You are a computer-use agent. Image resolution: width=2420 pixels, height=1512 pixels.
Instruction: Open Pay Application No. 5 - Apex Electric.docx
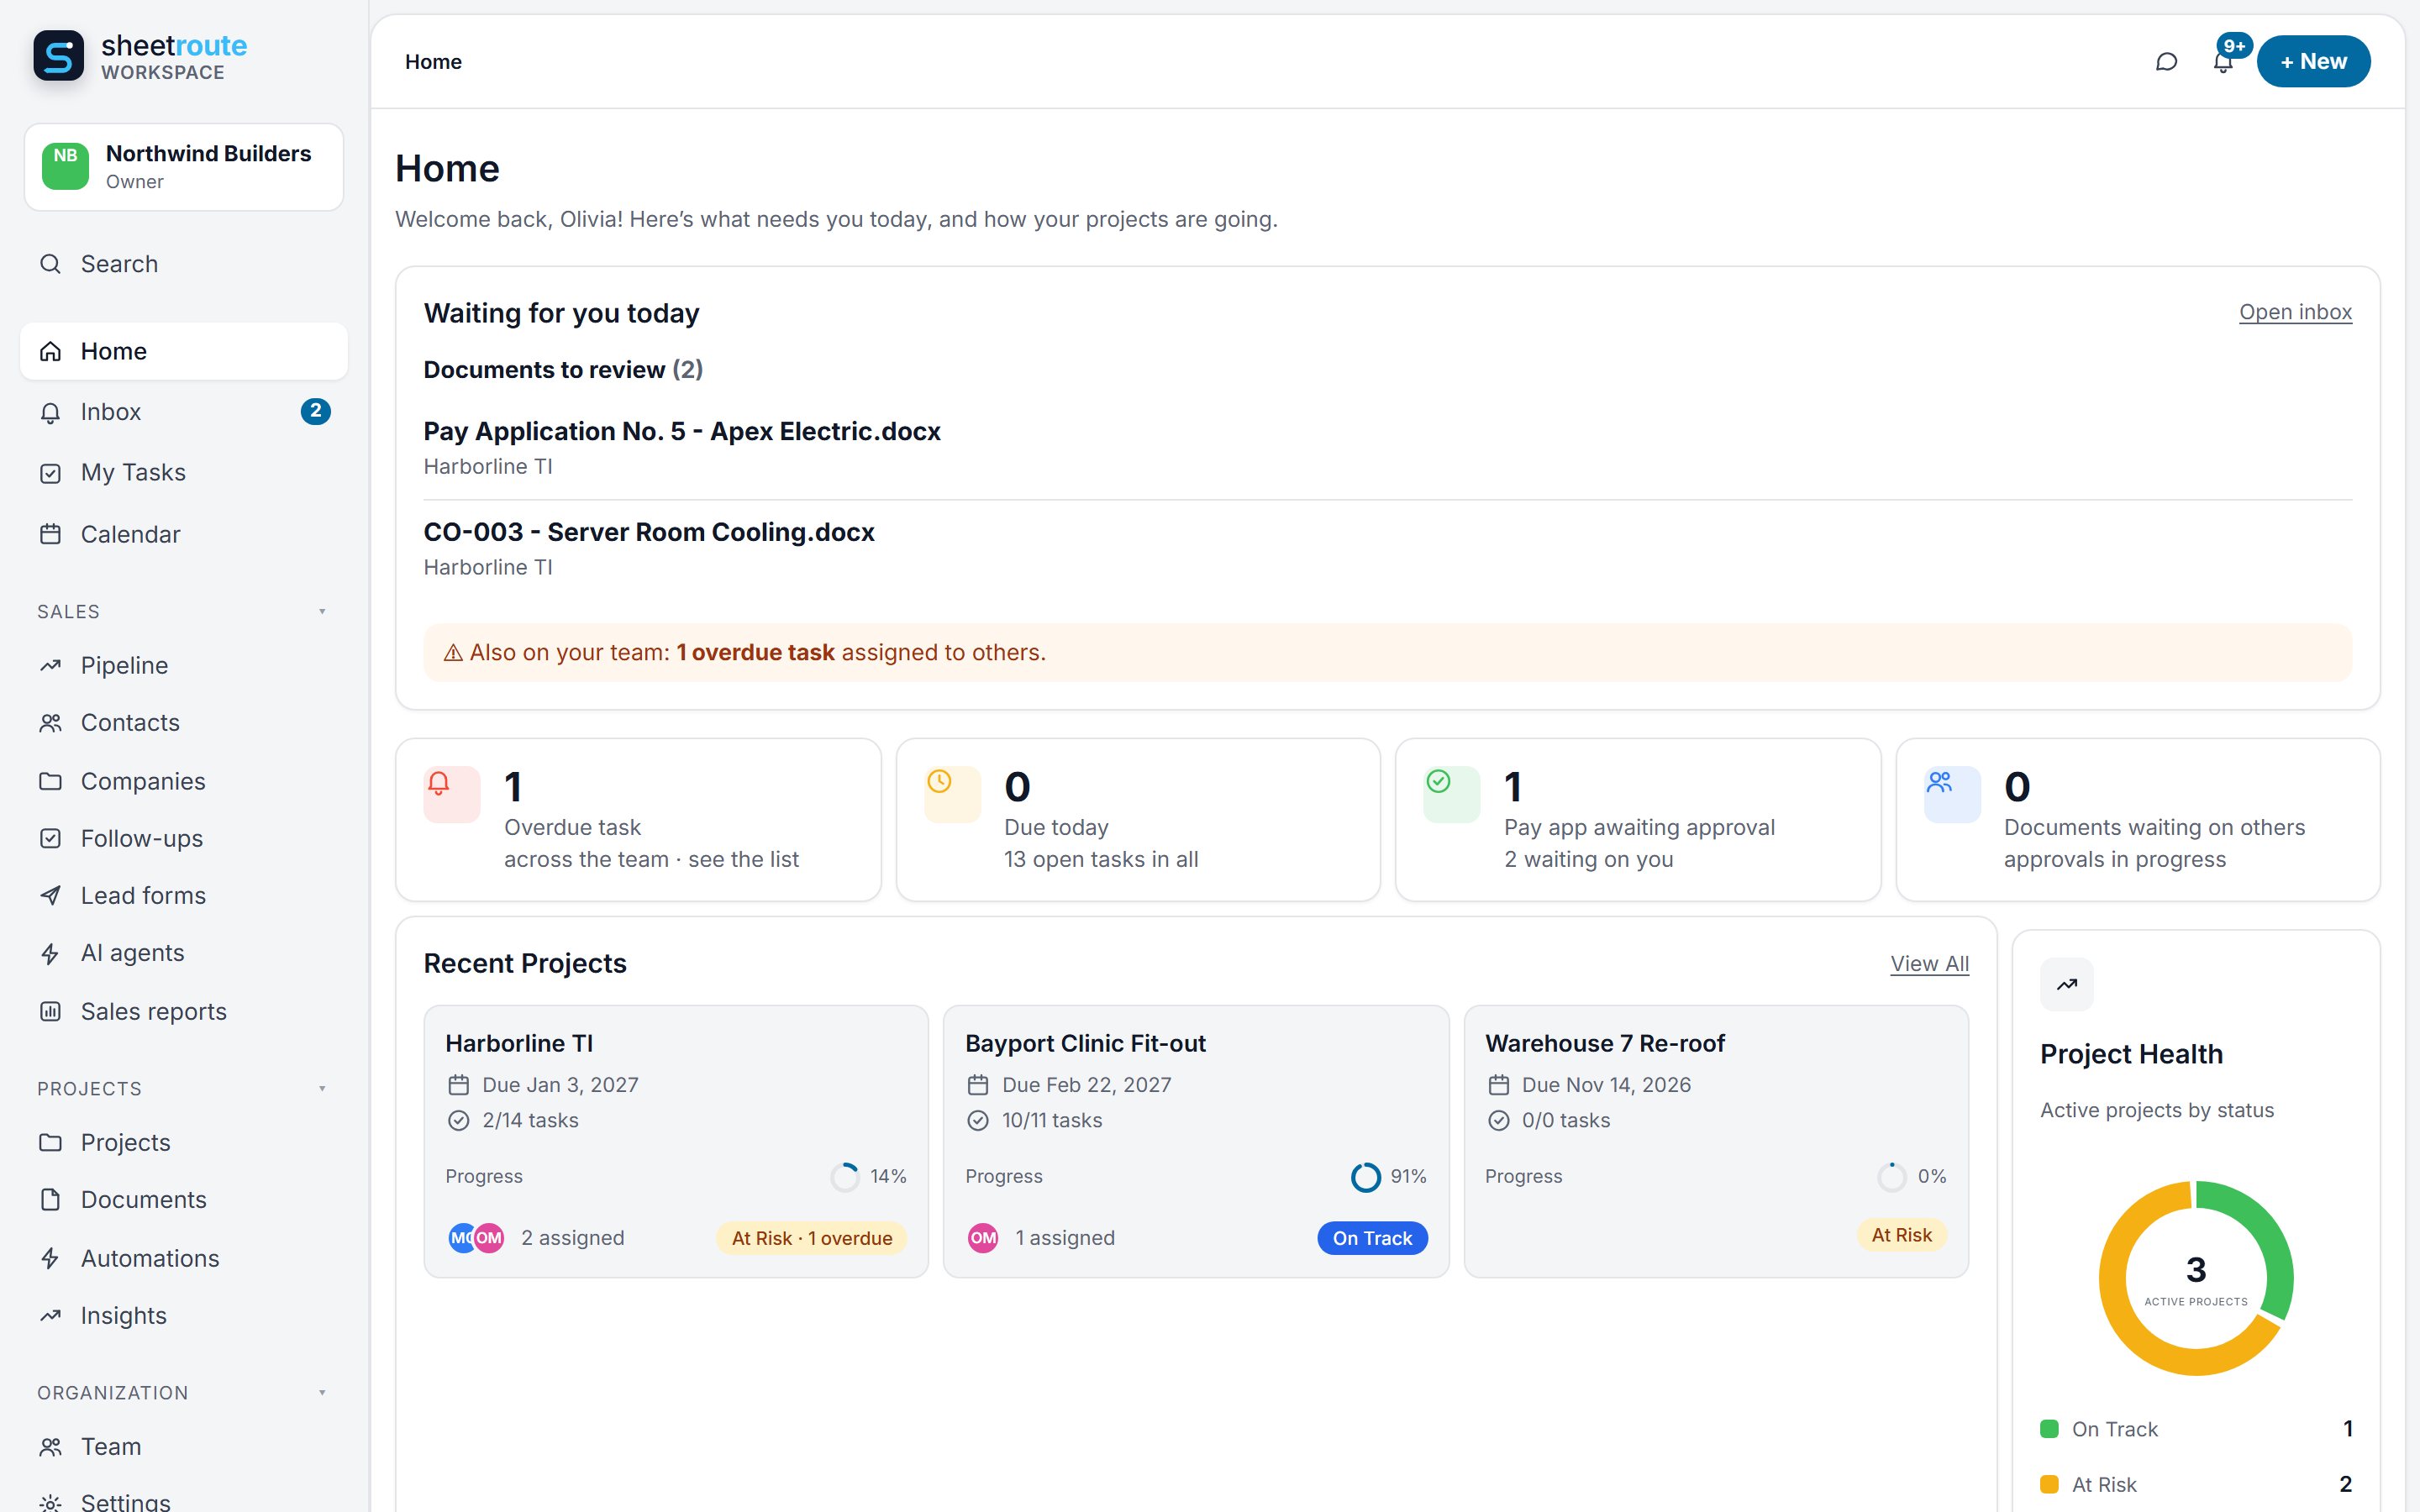pos(682,431)
